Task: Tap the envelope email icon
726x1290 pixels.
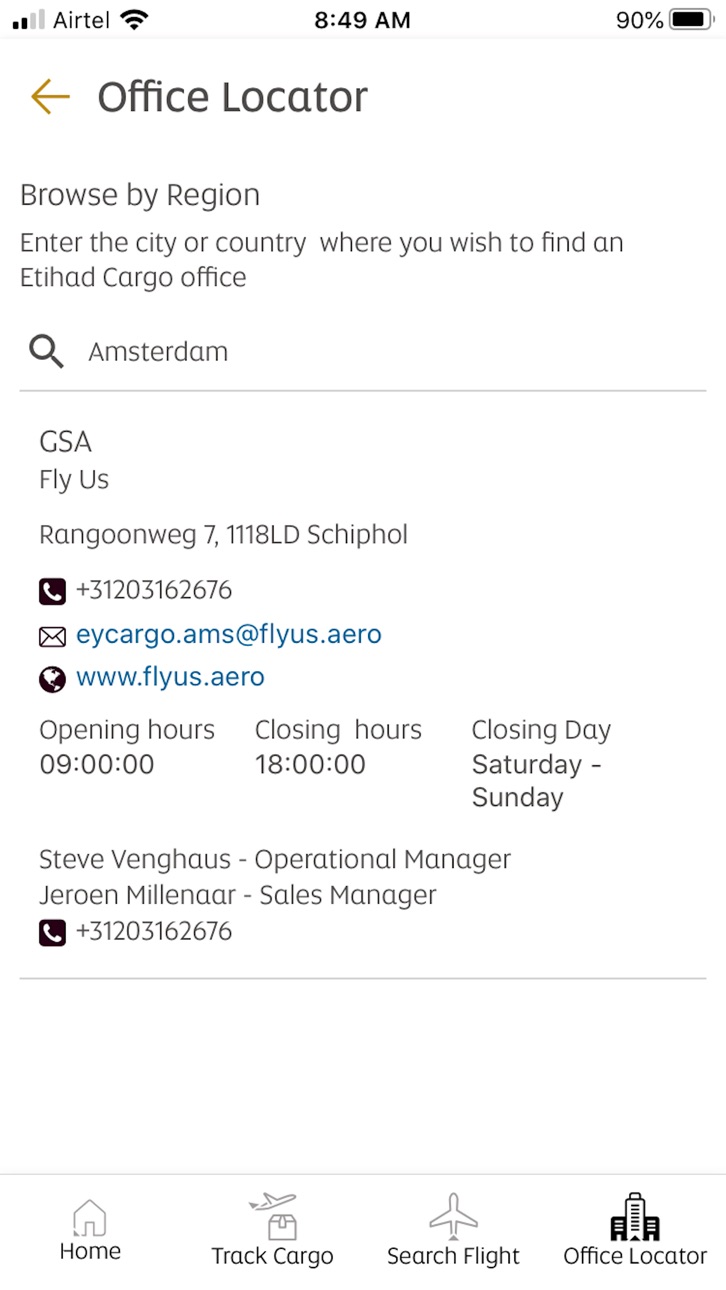Action: (x=52, y=636)
